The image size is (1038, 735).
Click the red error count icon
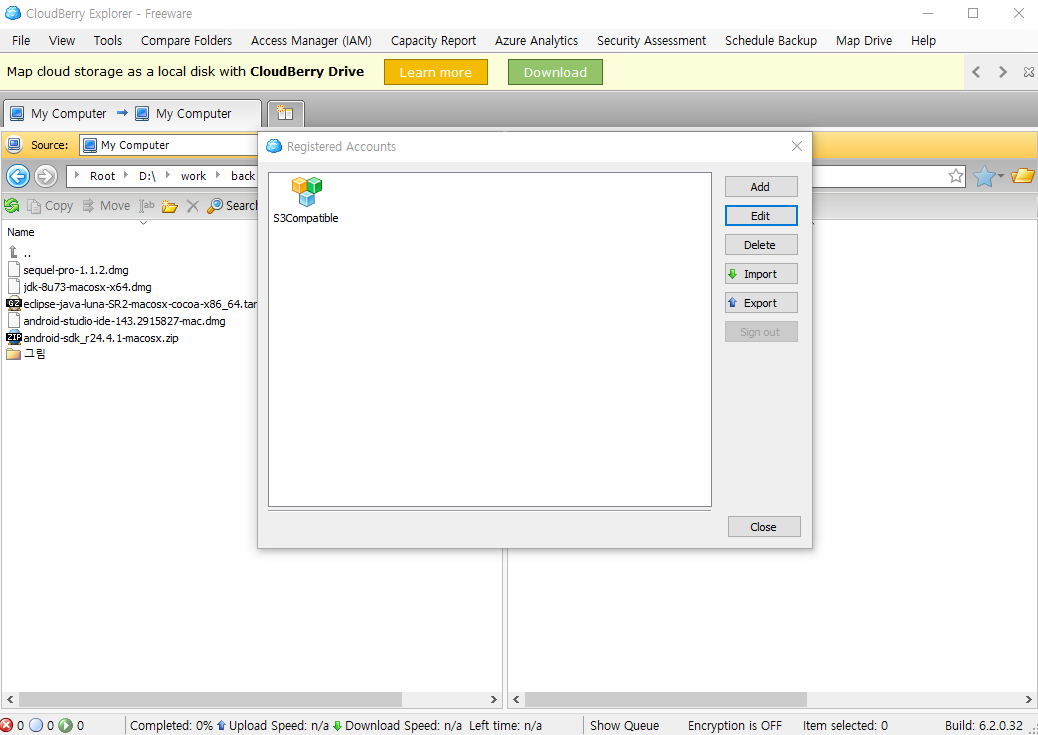[x=7, y=726]
